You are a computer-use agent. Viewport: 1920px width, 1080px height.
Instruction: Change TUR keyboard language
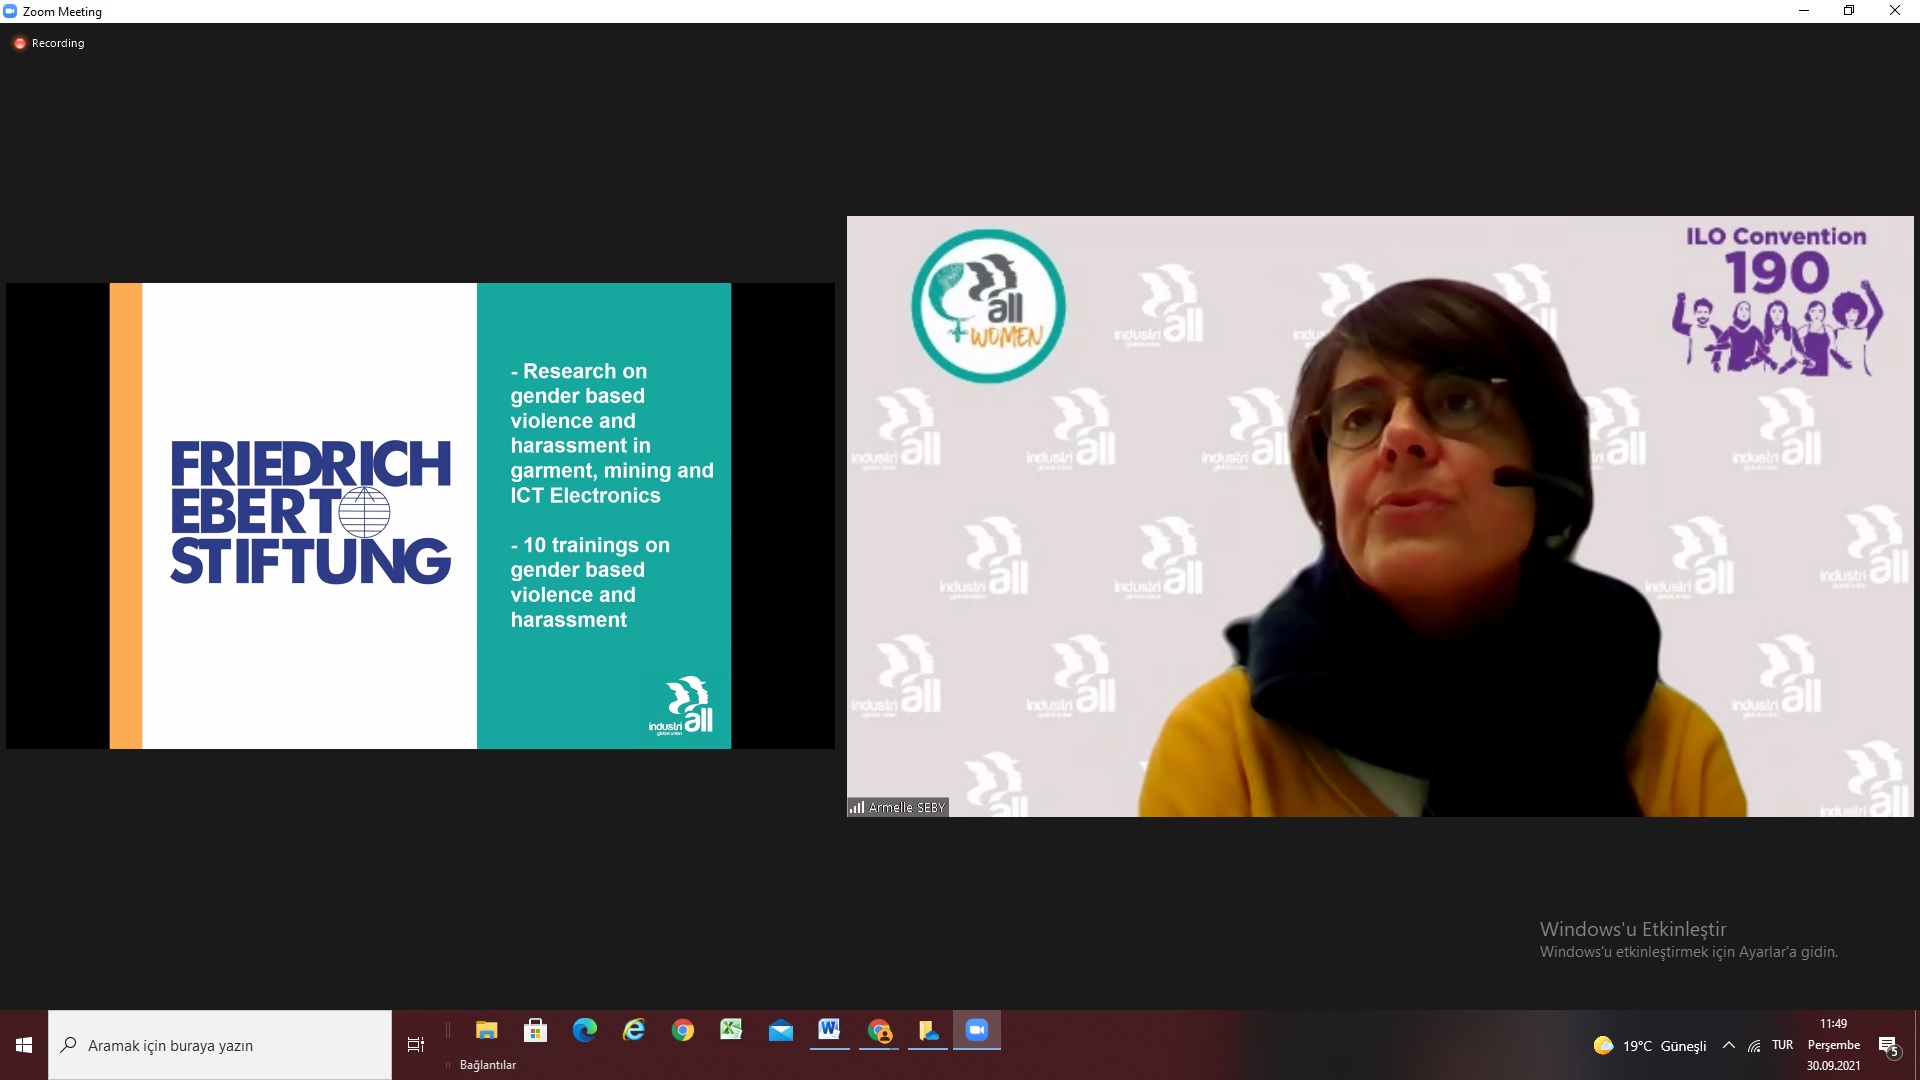coord(1783,1045)
